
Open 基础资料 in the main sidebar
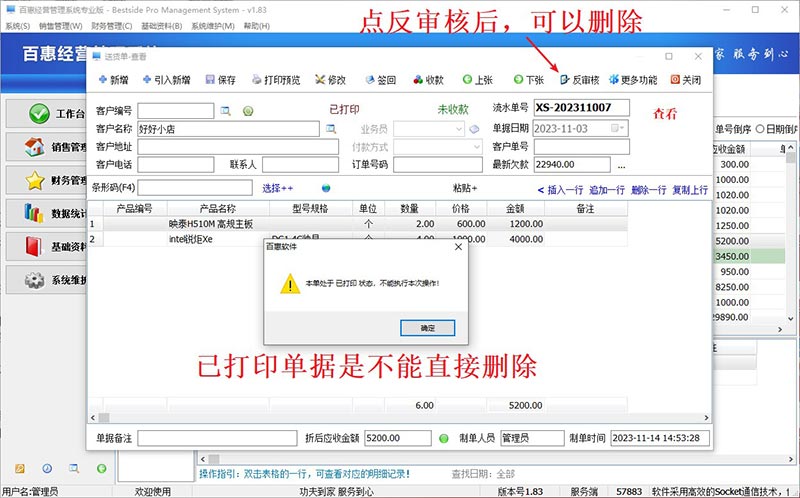click(x=46, y=247)
